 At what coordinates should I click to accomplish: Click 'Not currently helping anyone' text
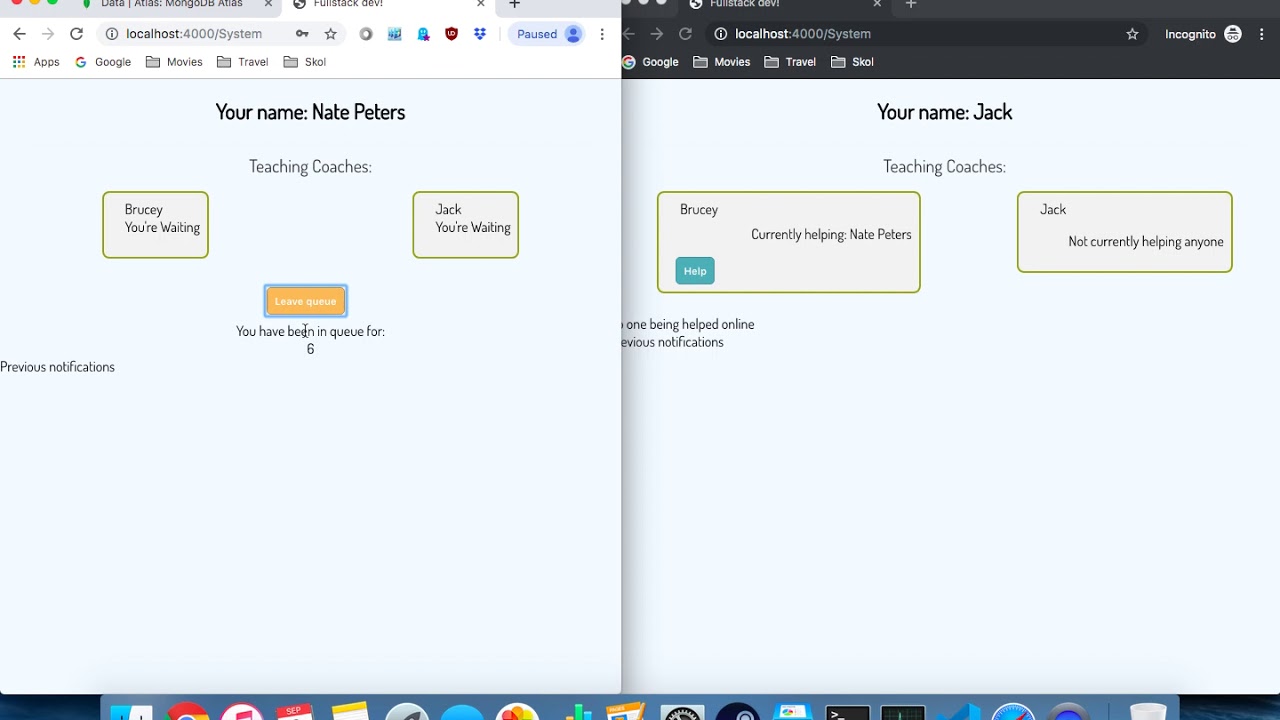(x=1146, y=242)
